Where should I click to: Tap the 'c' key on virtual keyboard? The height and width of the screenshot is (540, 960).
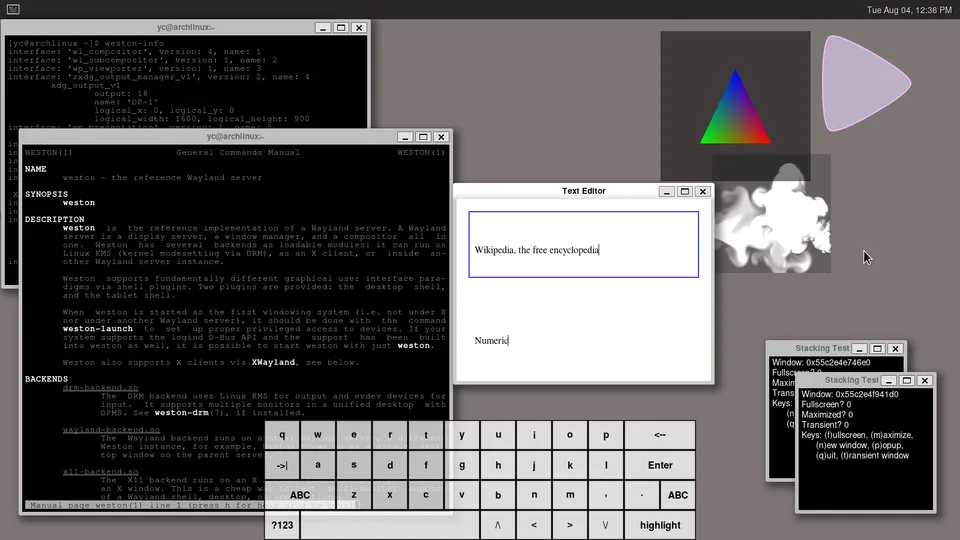(x=426, y=495)
